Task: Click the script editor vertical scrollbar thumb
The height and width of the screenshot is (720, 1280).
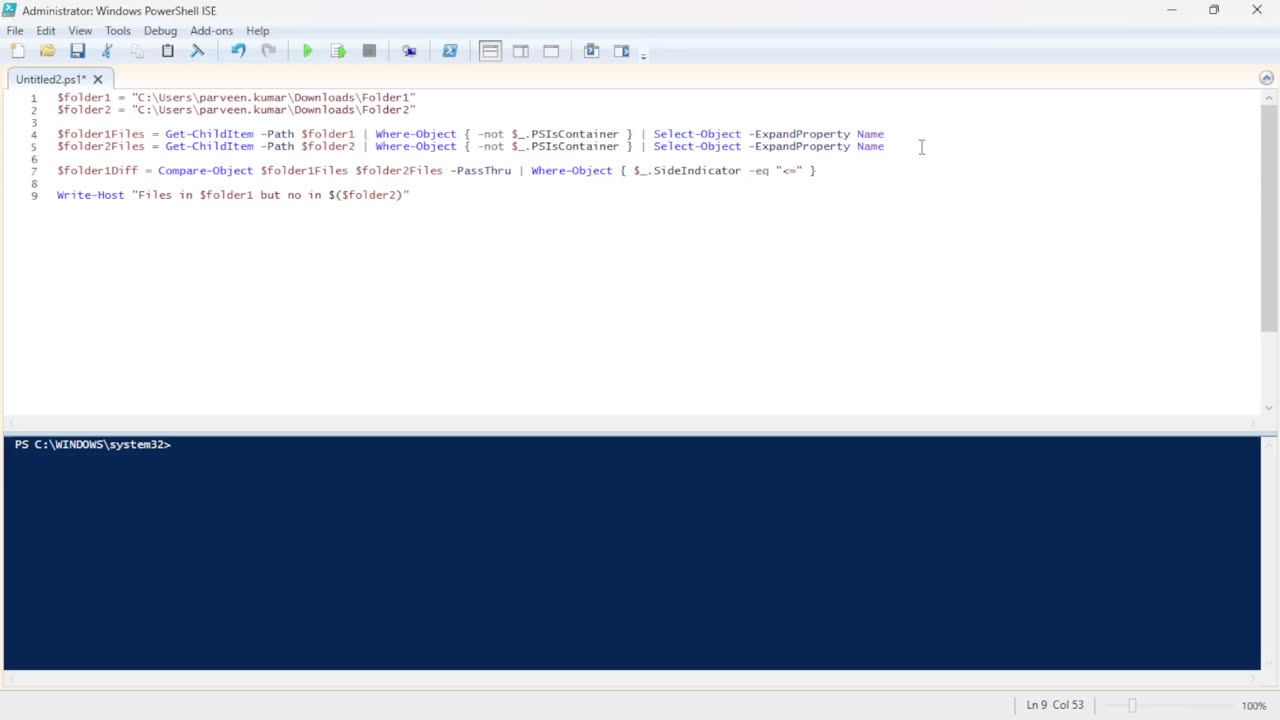Action: tap(1269, 218)
